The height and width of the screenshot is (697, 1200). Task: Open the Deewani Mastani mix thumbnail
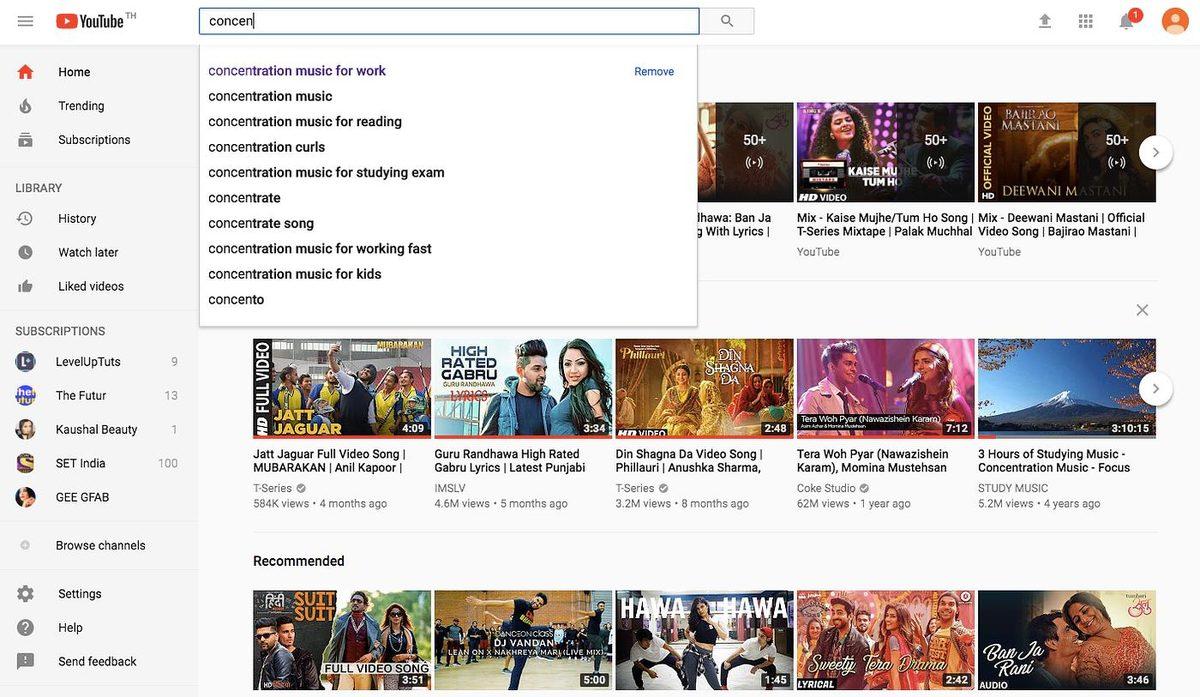tap(1067, 153)
